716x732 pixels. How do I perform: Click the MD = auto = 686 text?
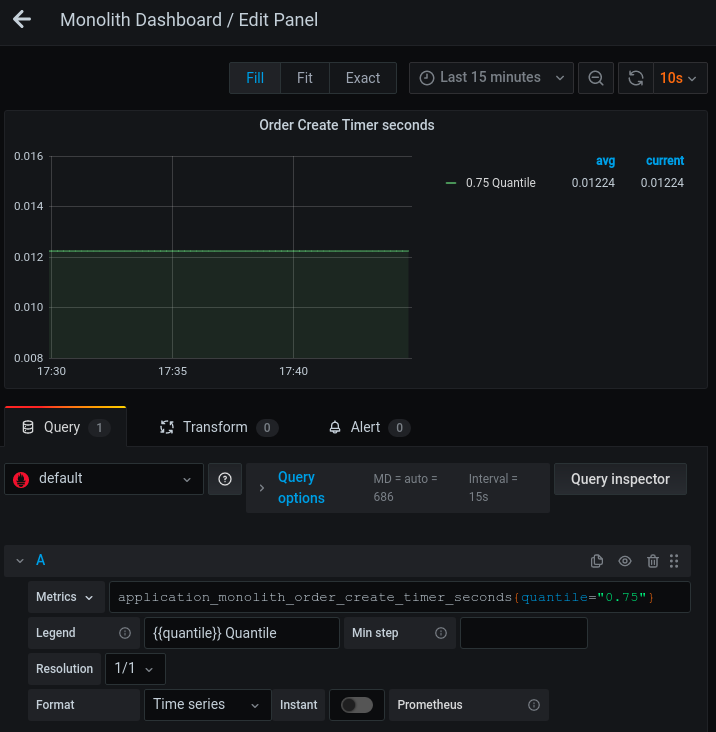tap(405, 488)
